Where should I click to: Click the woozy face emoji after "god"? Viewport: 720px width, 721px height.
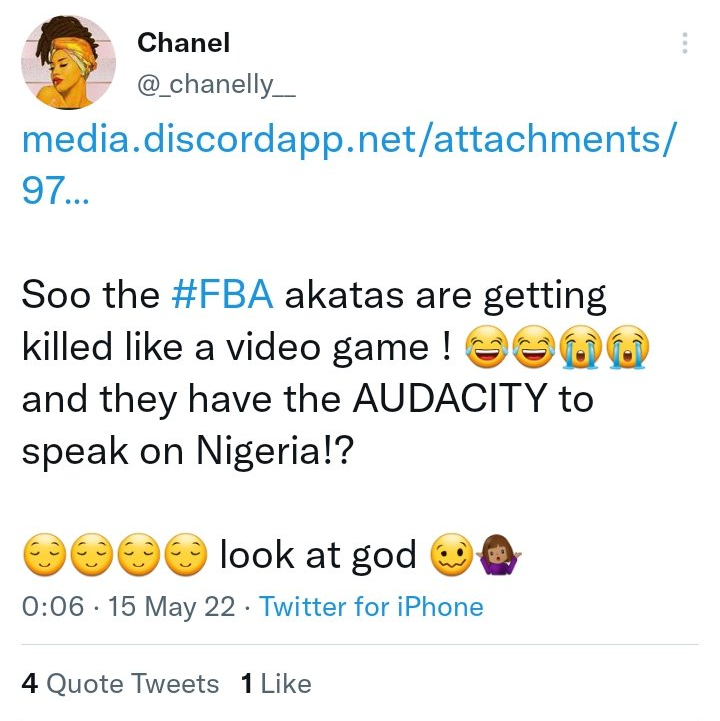pos(448,556)
